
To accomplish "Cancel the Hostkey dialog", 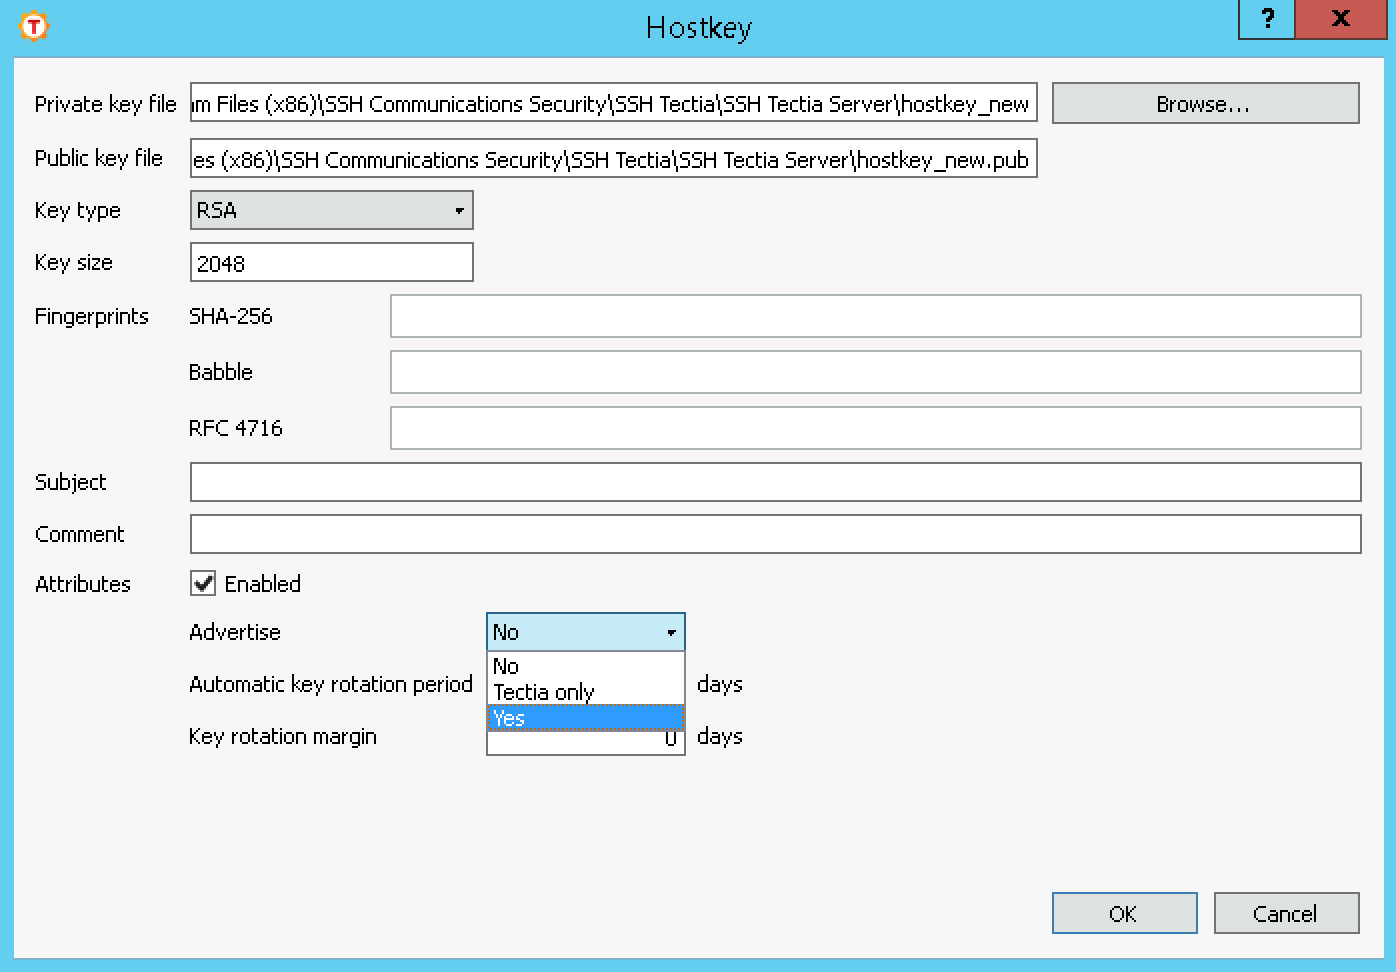I will (x=1286, y=913).
